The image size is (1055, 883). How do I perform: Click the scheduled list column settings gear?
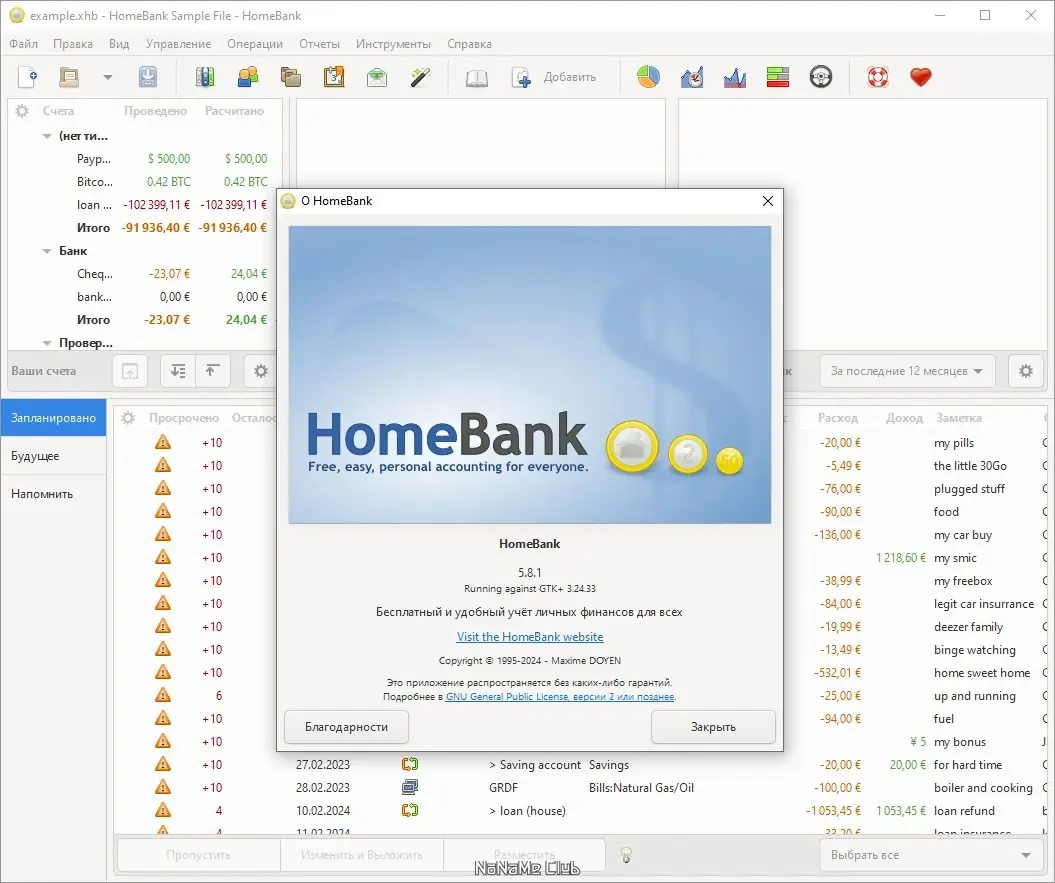click(x=128, y=418)
